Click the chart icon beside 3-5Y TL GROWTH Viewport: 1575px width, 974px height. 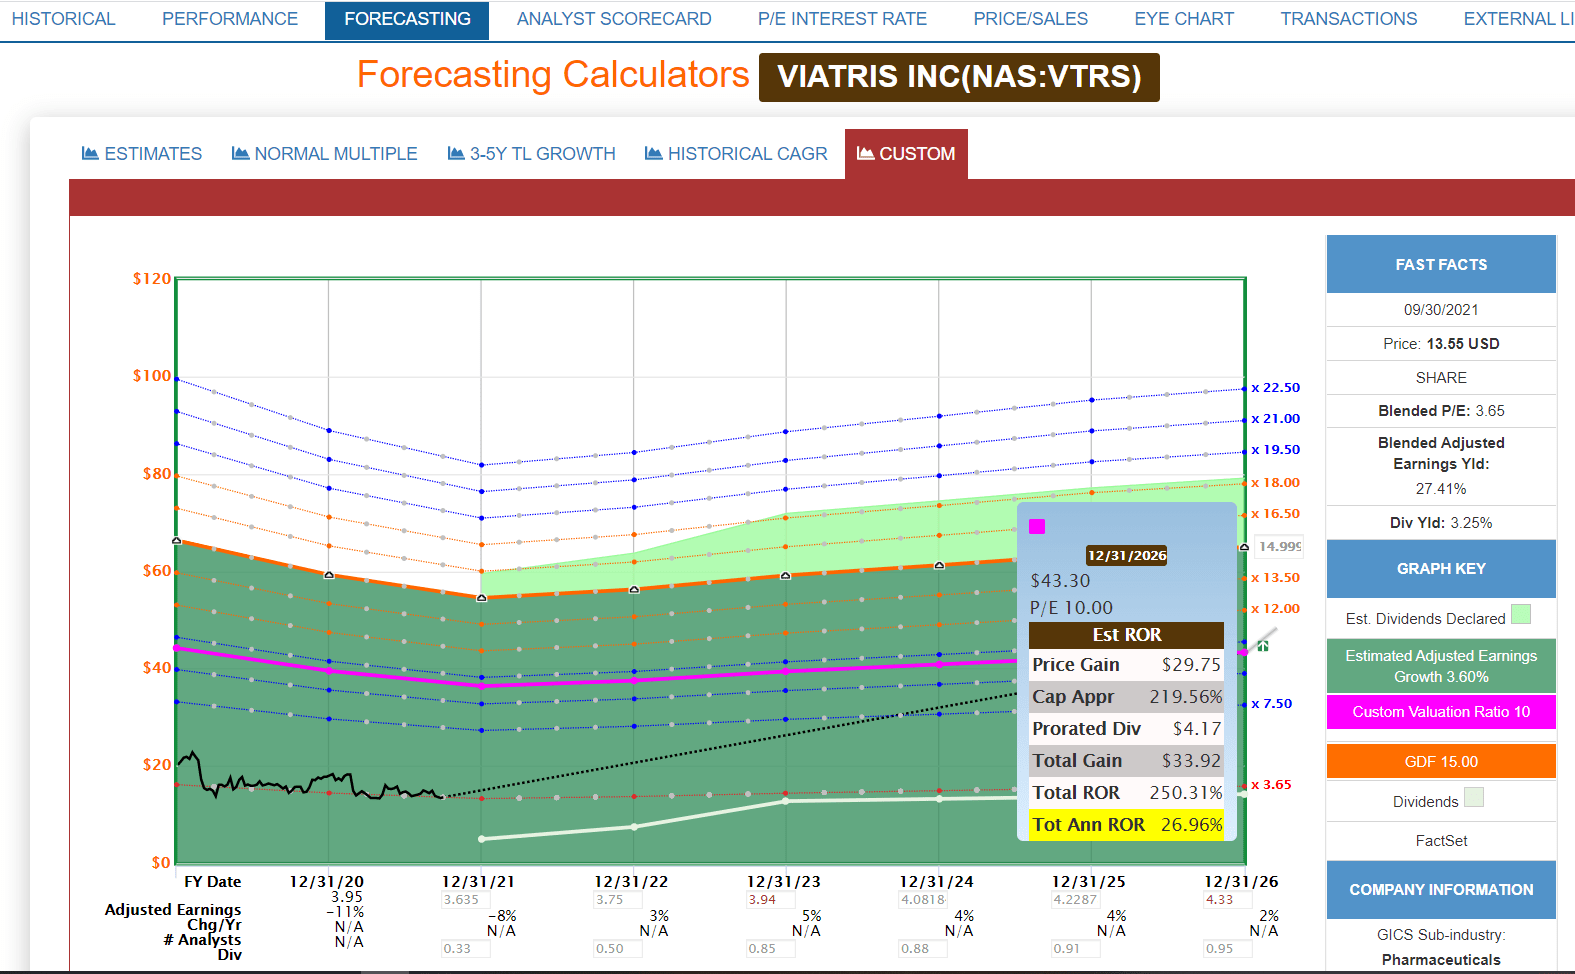point(456,153)
